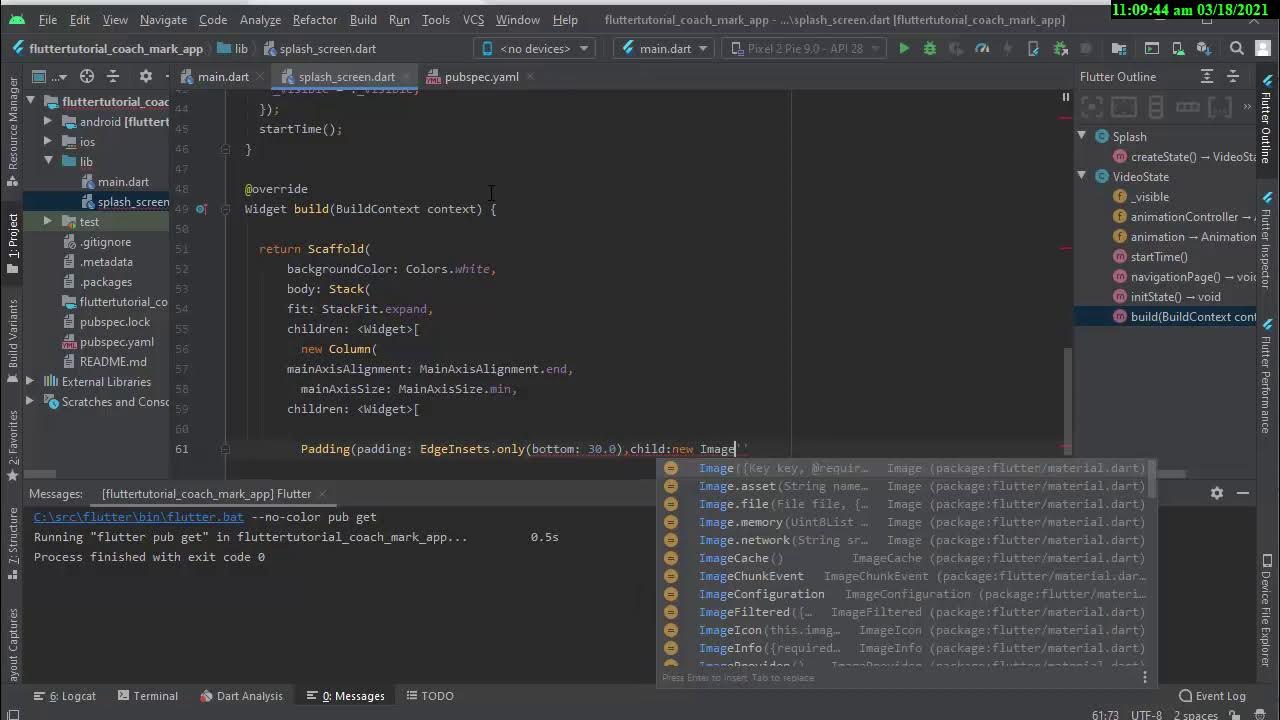Open the VCS menu
The height and width of the screenshot is (720, 1280).
[473, 19]
